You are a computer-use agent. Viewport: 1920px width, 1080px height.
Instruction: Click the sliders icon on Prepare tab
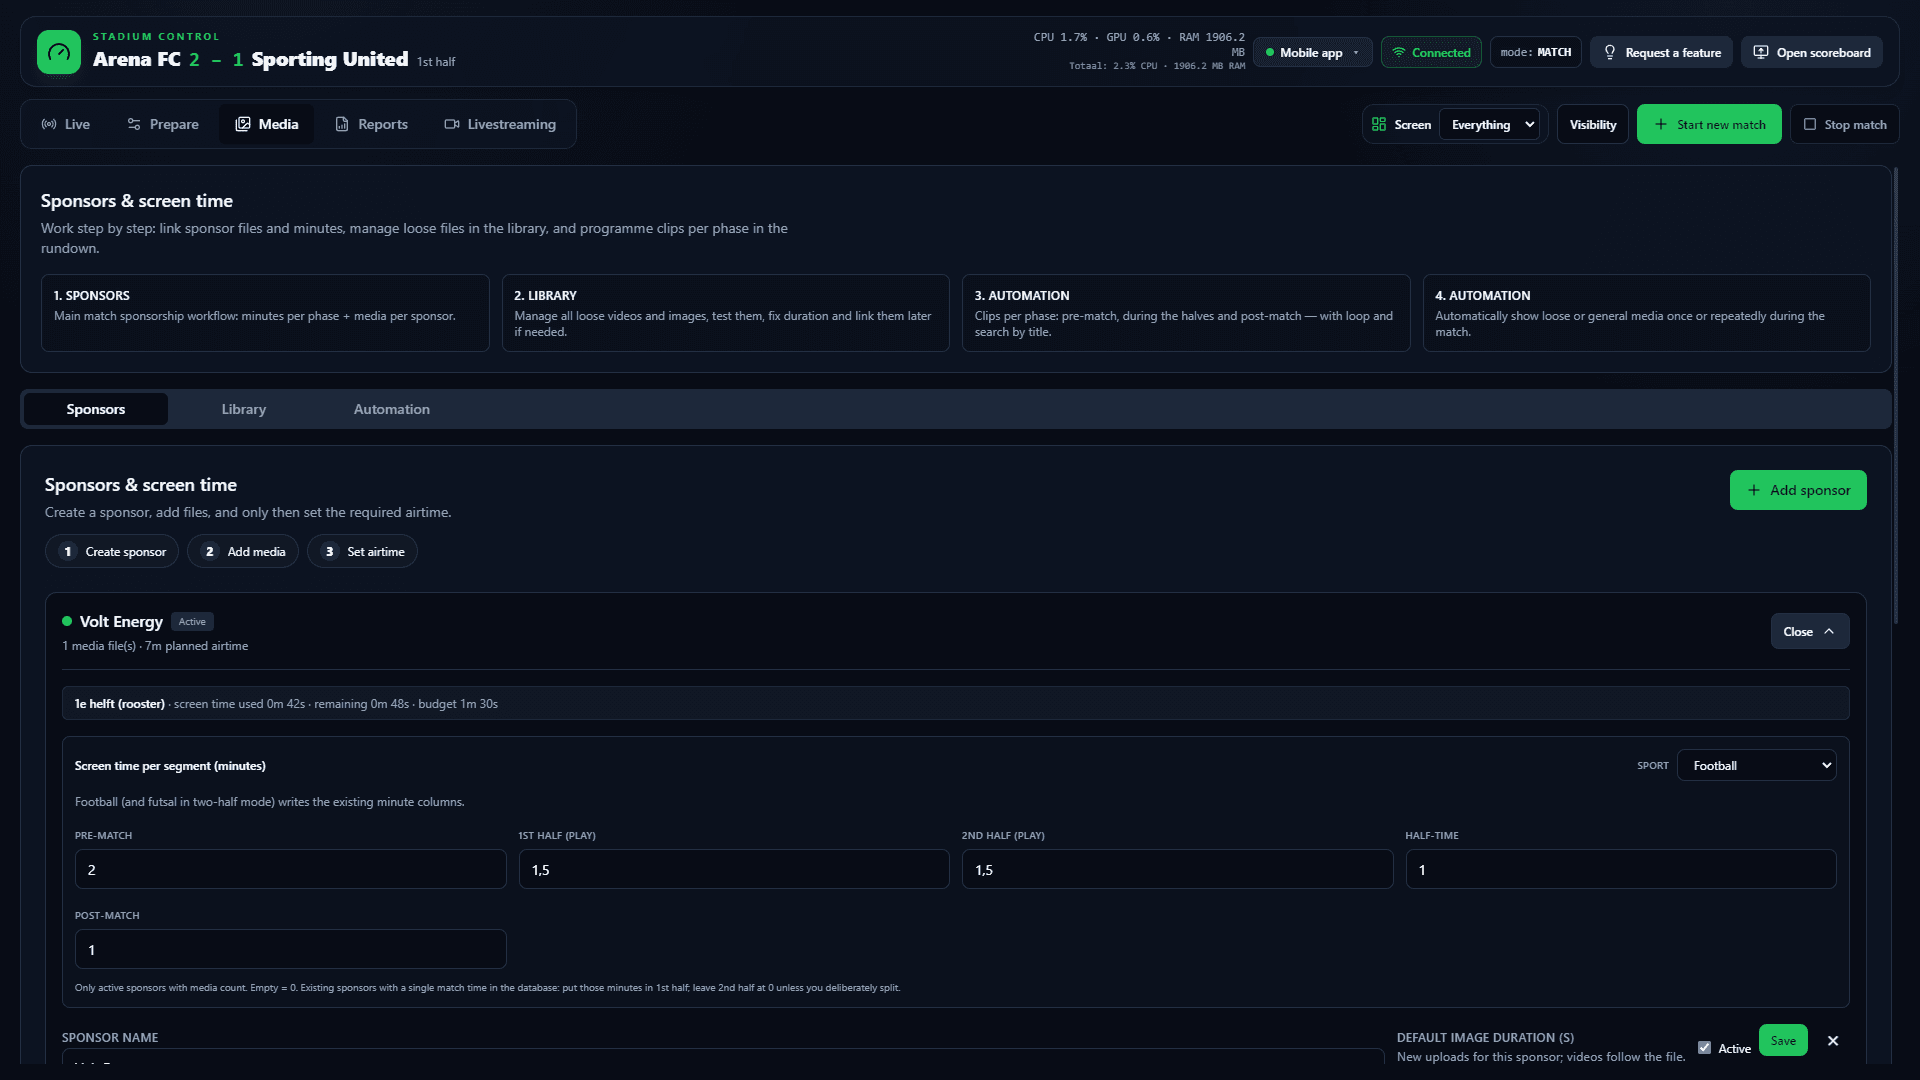tap(134, 124)
